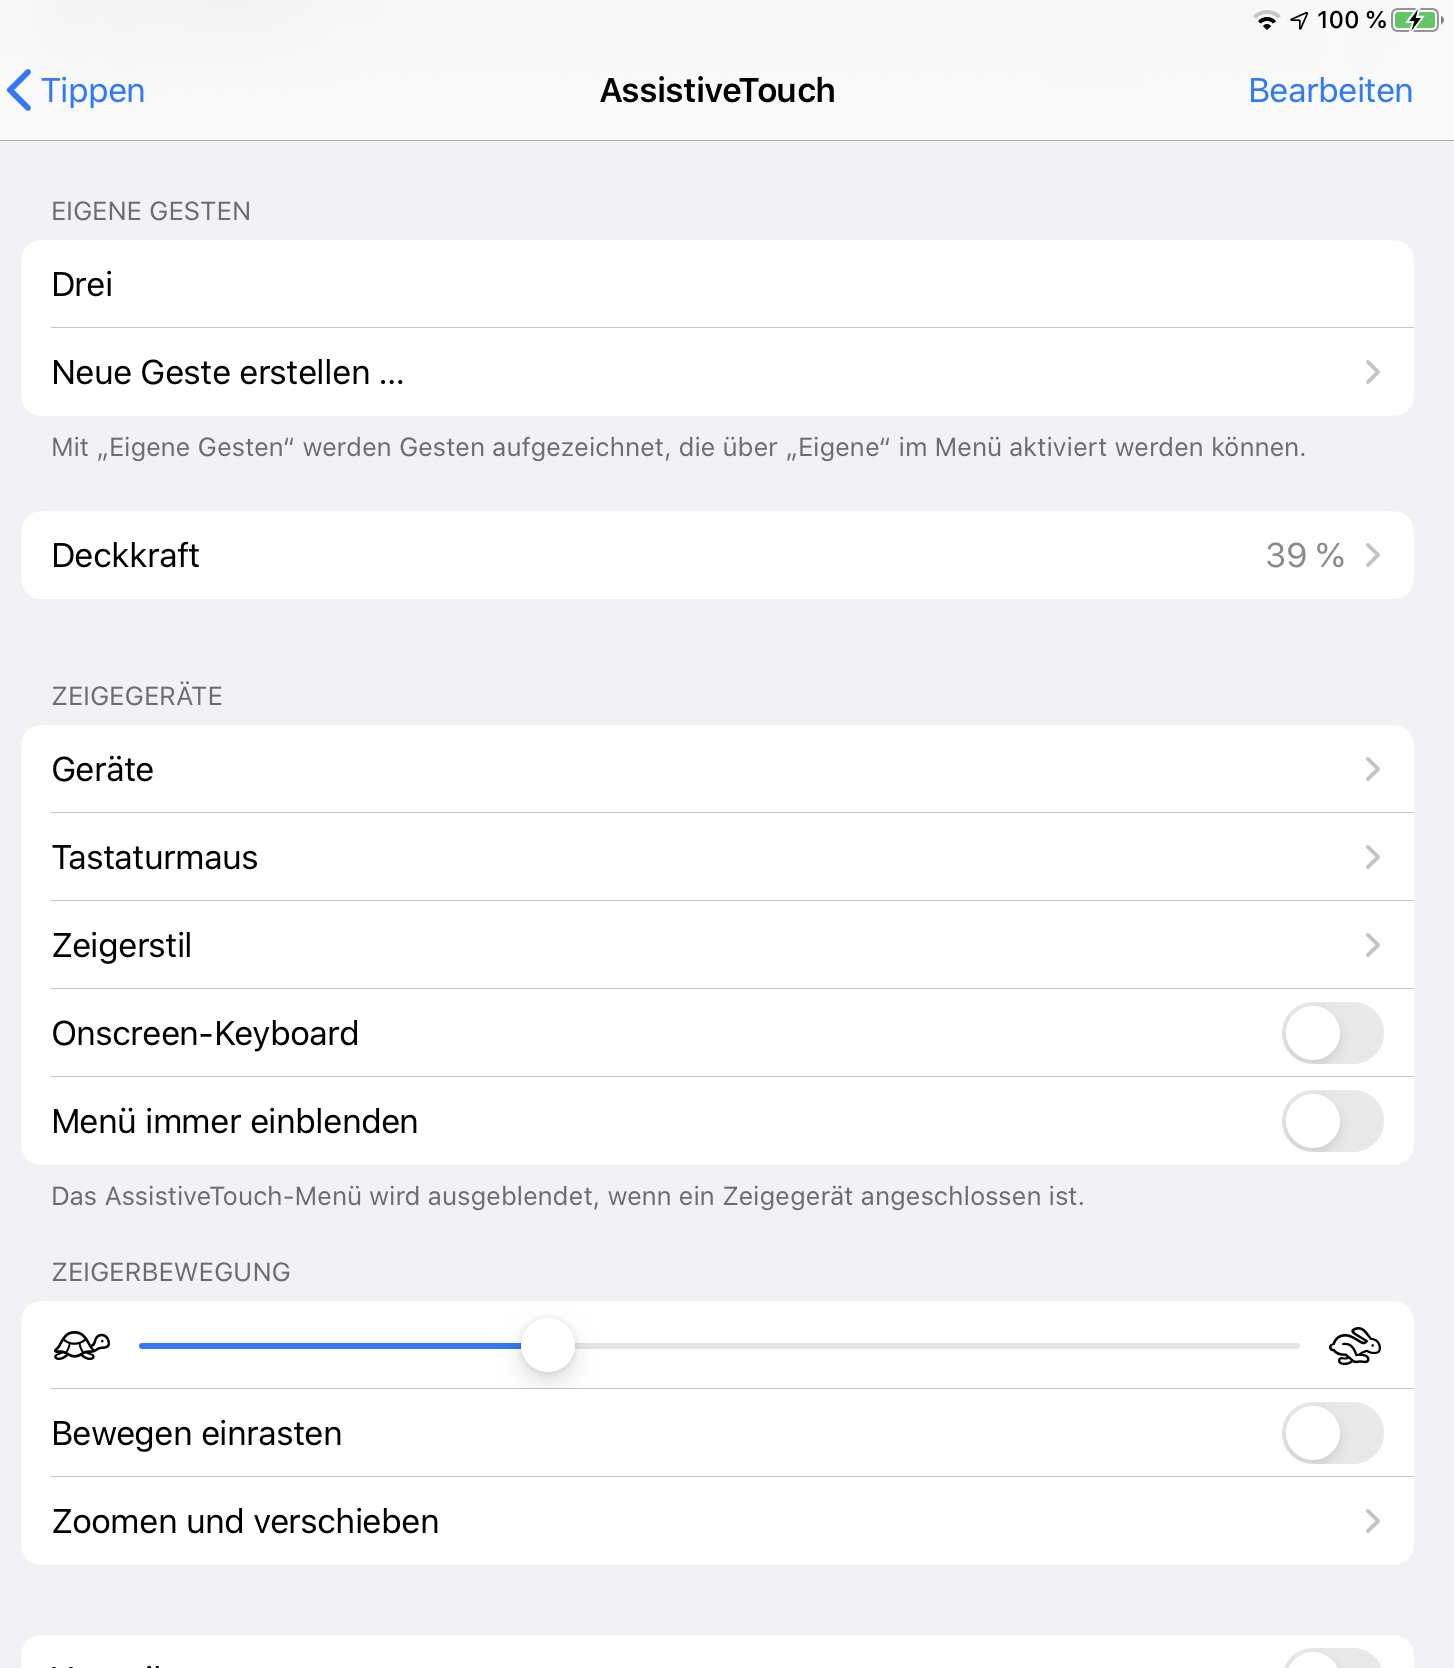Image resolution: width=1454 pixels, height=1668 pixels.
Task: Tap the turtle slow-speed icon
Action: (x=82, y=1346)
